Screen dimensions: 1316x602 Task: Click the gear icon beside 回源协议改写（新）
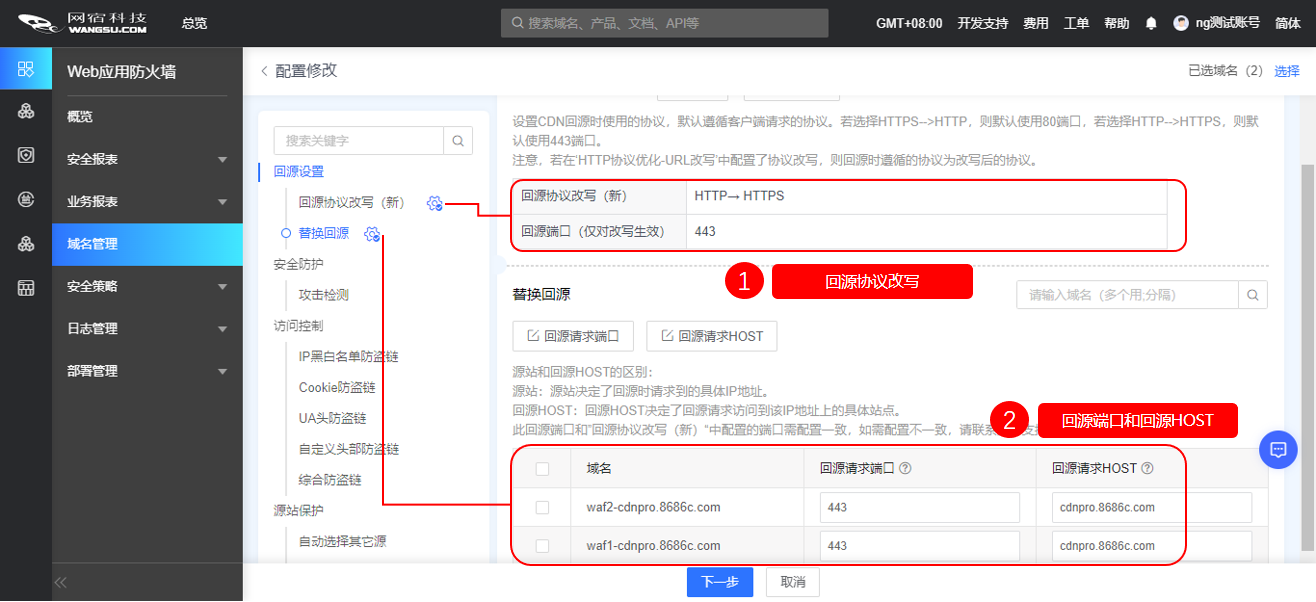pos(434,203)
